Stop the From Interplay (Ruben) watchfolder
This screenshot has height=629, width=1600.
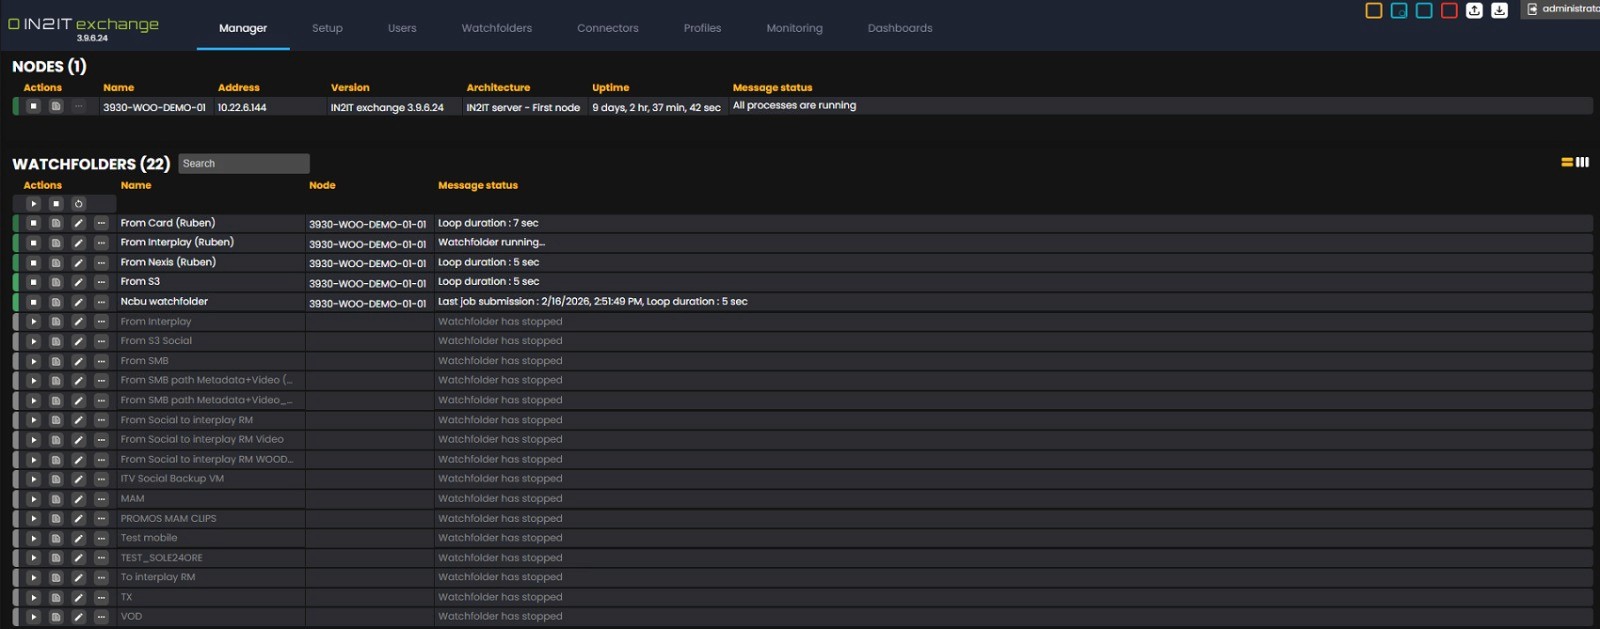coord(33,243)
